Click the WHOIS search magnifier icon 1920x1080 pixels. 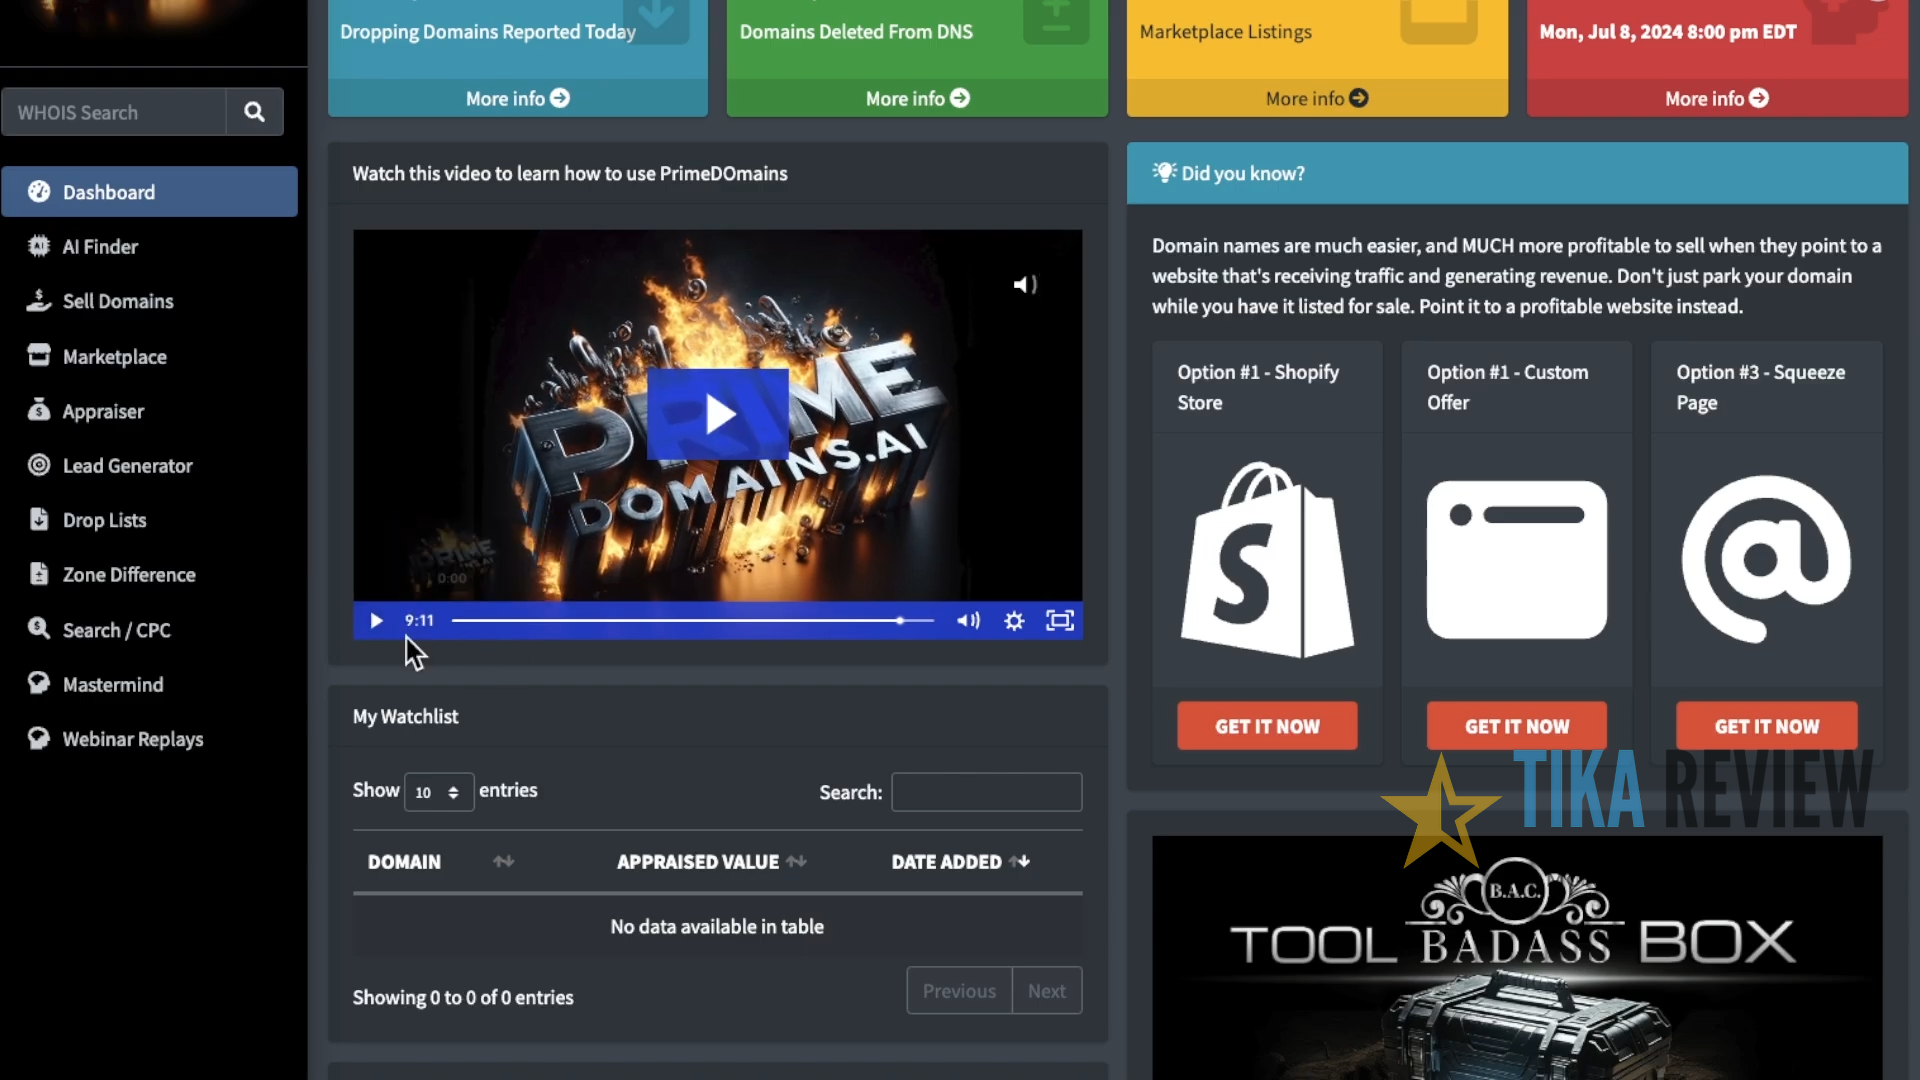(254, 112)
